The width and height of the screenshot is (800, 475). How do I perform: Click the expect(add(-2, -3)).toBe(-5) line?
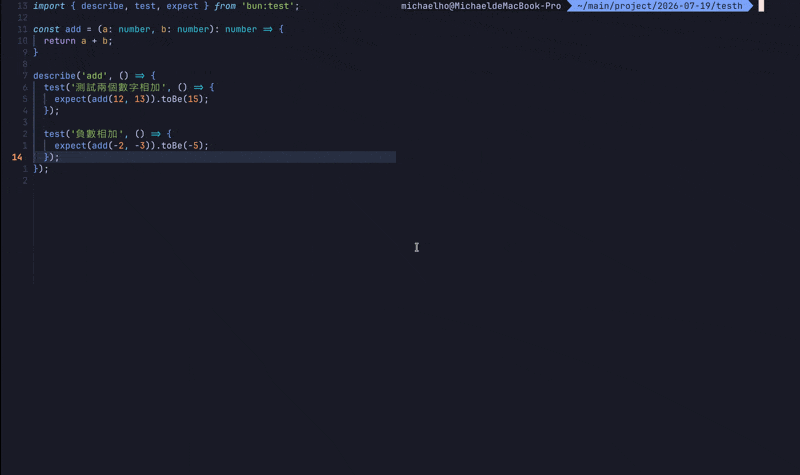click(132, 145)
